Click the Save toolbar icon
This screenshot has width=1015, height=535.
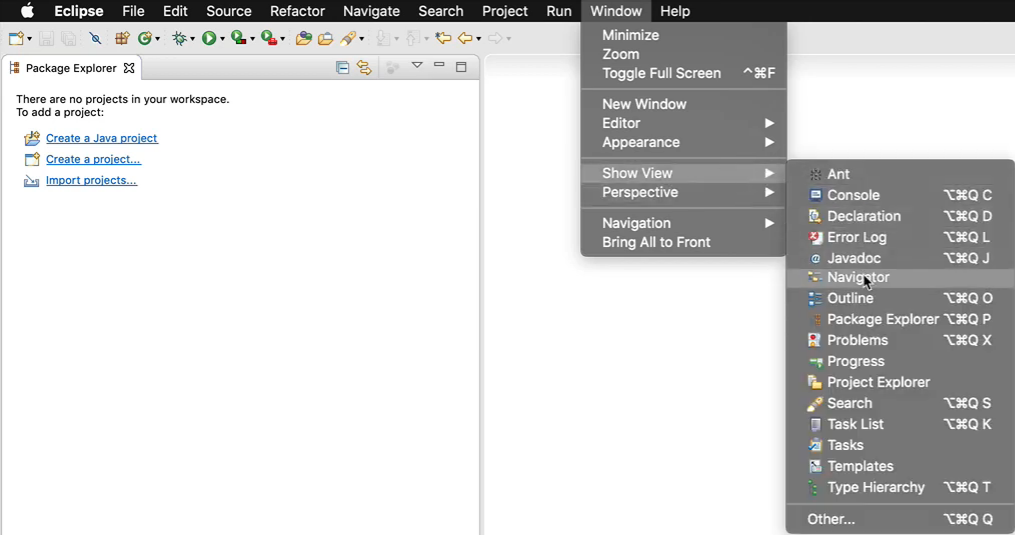[x=46, y=38]
